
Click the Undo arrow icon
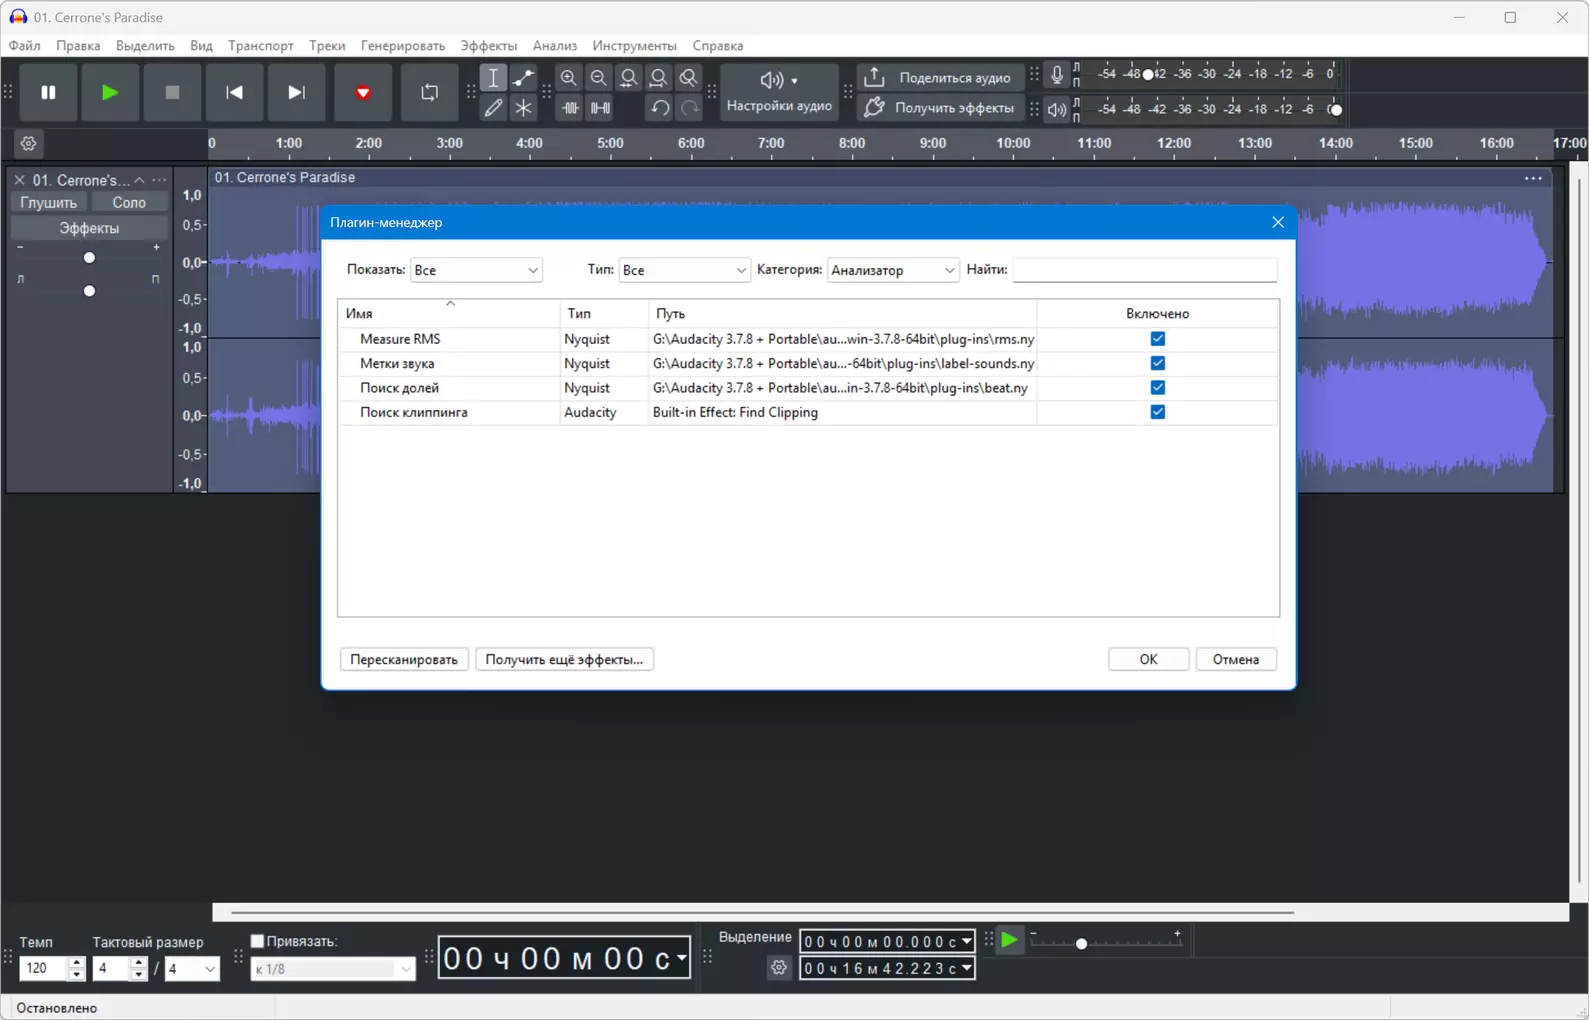pyautogui.click(x=659, y=108)
